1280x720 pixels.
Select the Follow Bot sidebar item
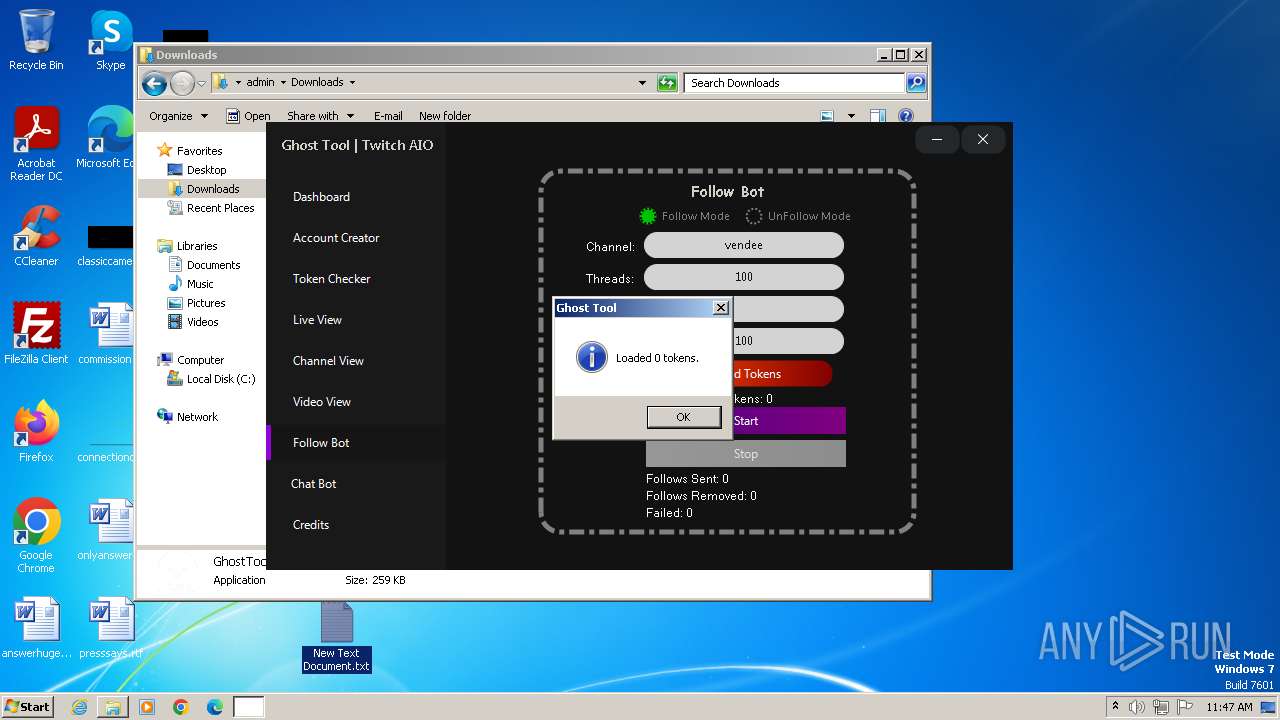(x=356, y=443)
